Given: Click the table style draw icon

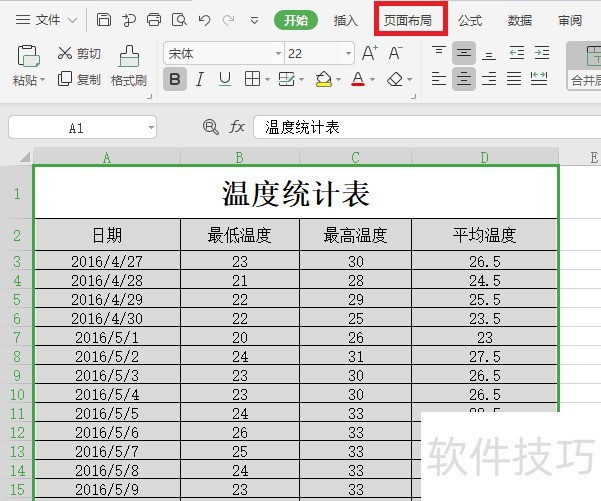Looking at the screenshot, I should tap(287, 79).
